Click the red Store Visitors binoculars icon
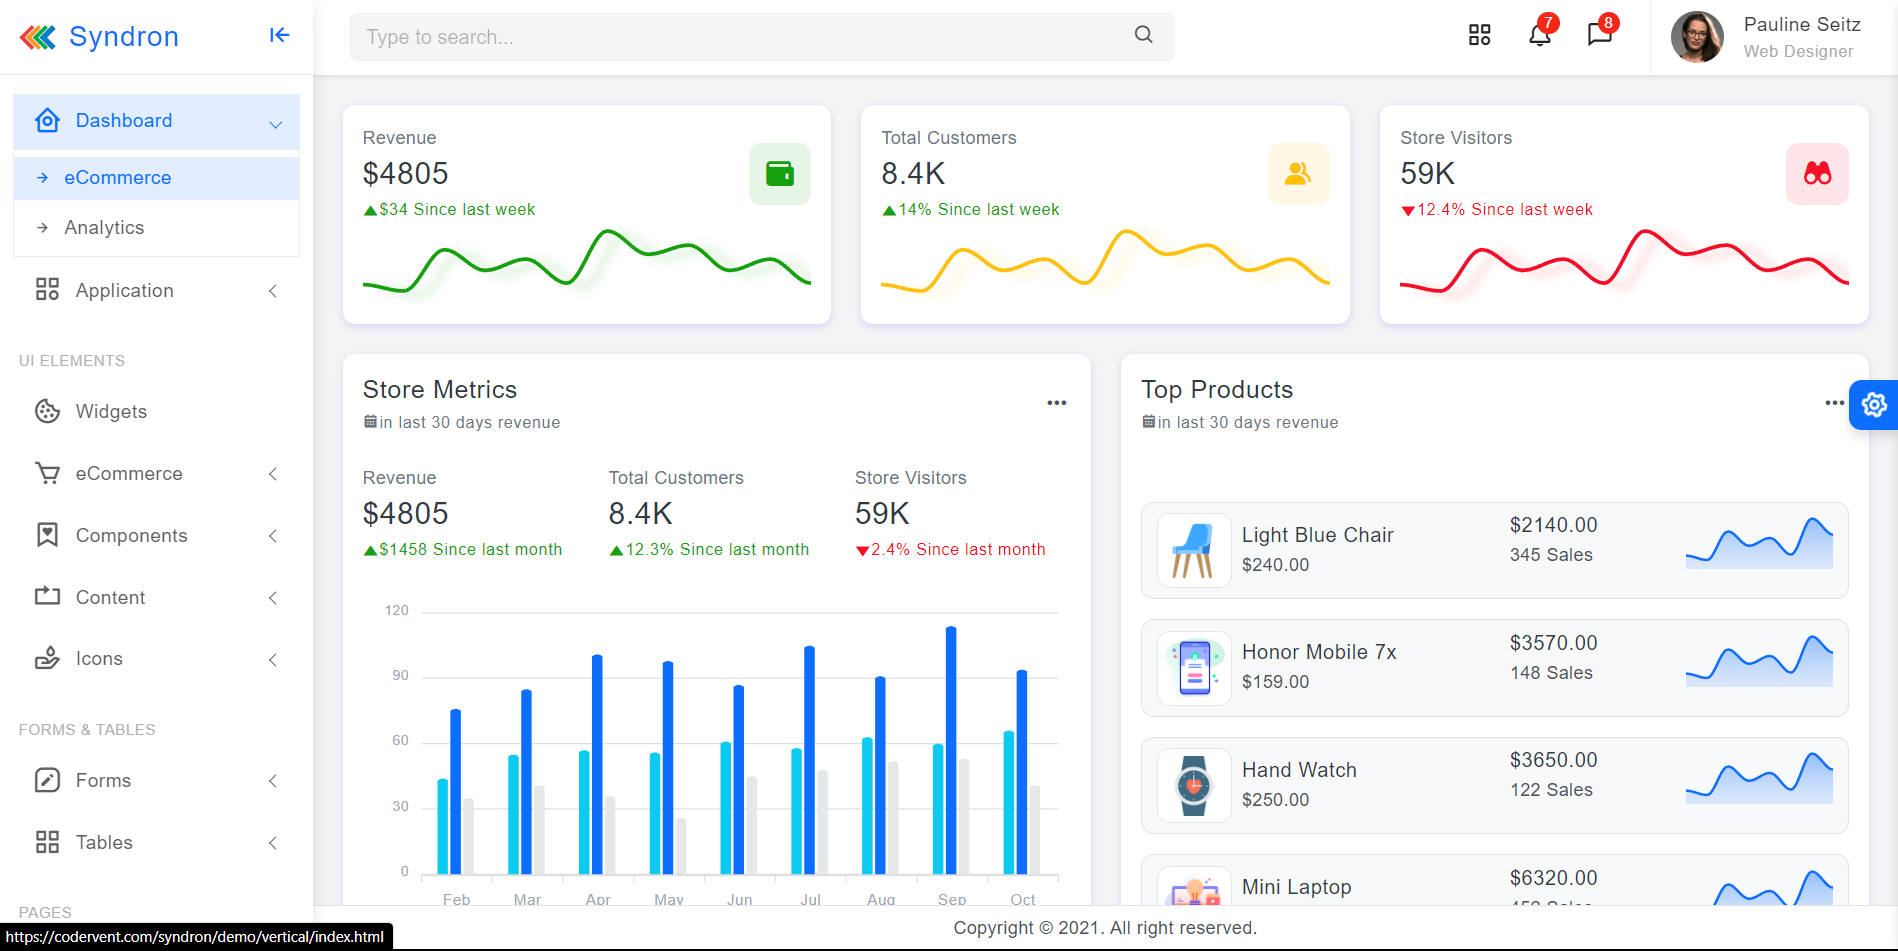 pos(1816,174)
